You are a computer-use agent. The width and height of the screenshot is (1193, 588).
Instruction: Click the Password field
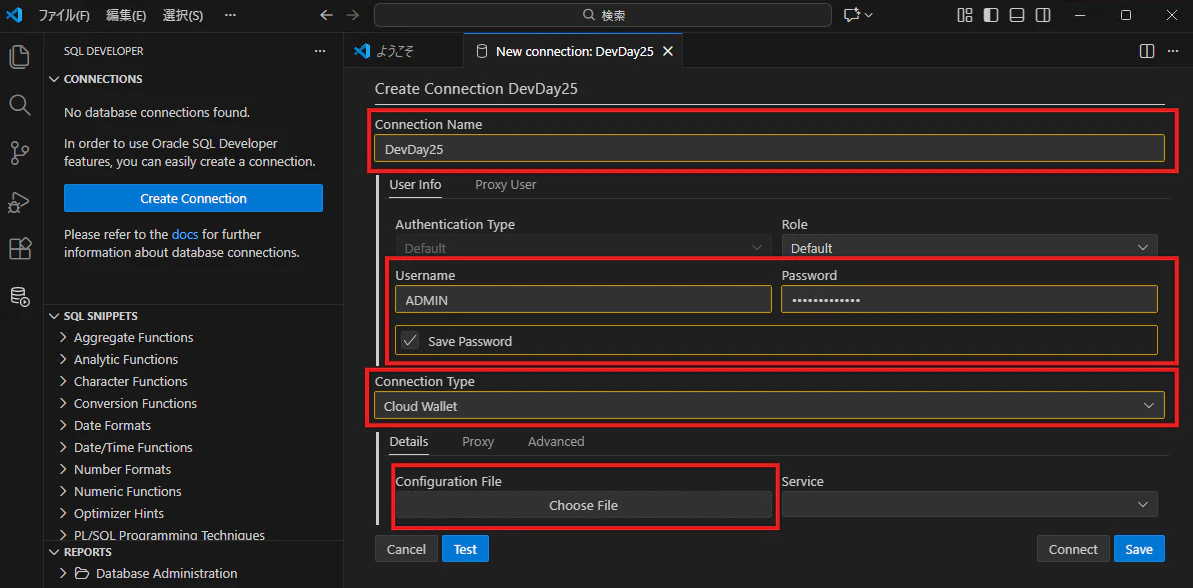[969, 300]
